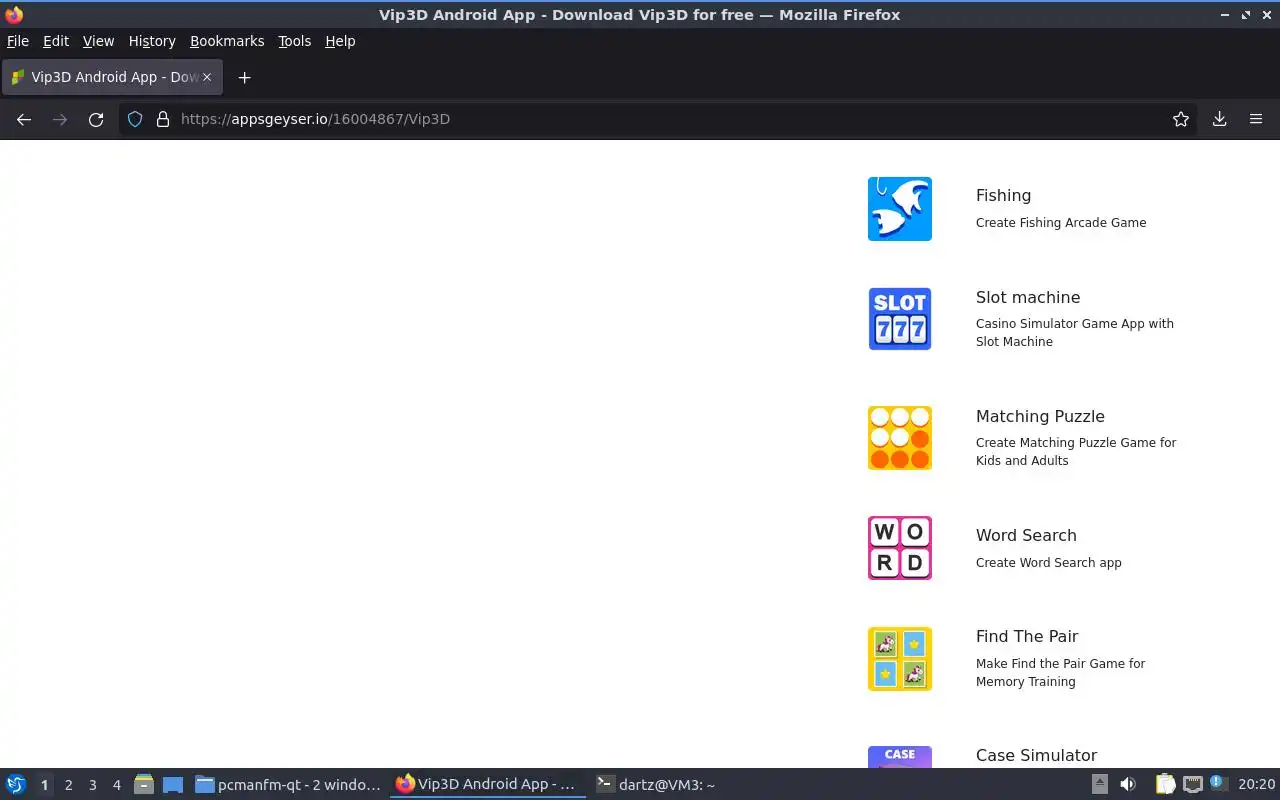Screen dimensions: 1280x800
Task: Switch to virtual desktop 1
Action: pyautogui.click(x=44, y=785)
